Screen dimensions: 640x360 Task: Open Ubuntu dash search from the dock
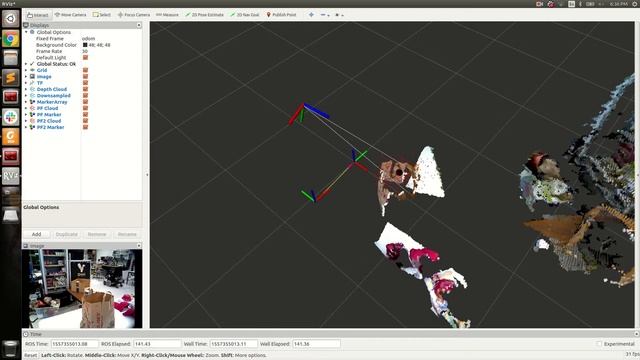pos(11,19)
